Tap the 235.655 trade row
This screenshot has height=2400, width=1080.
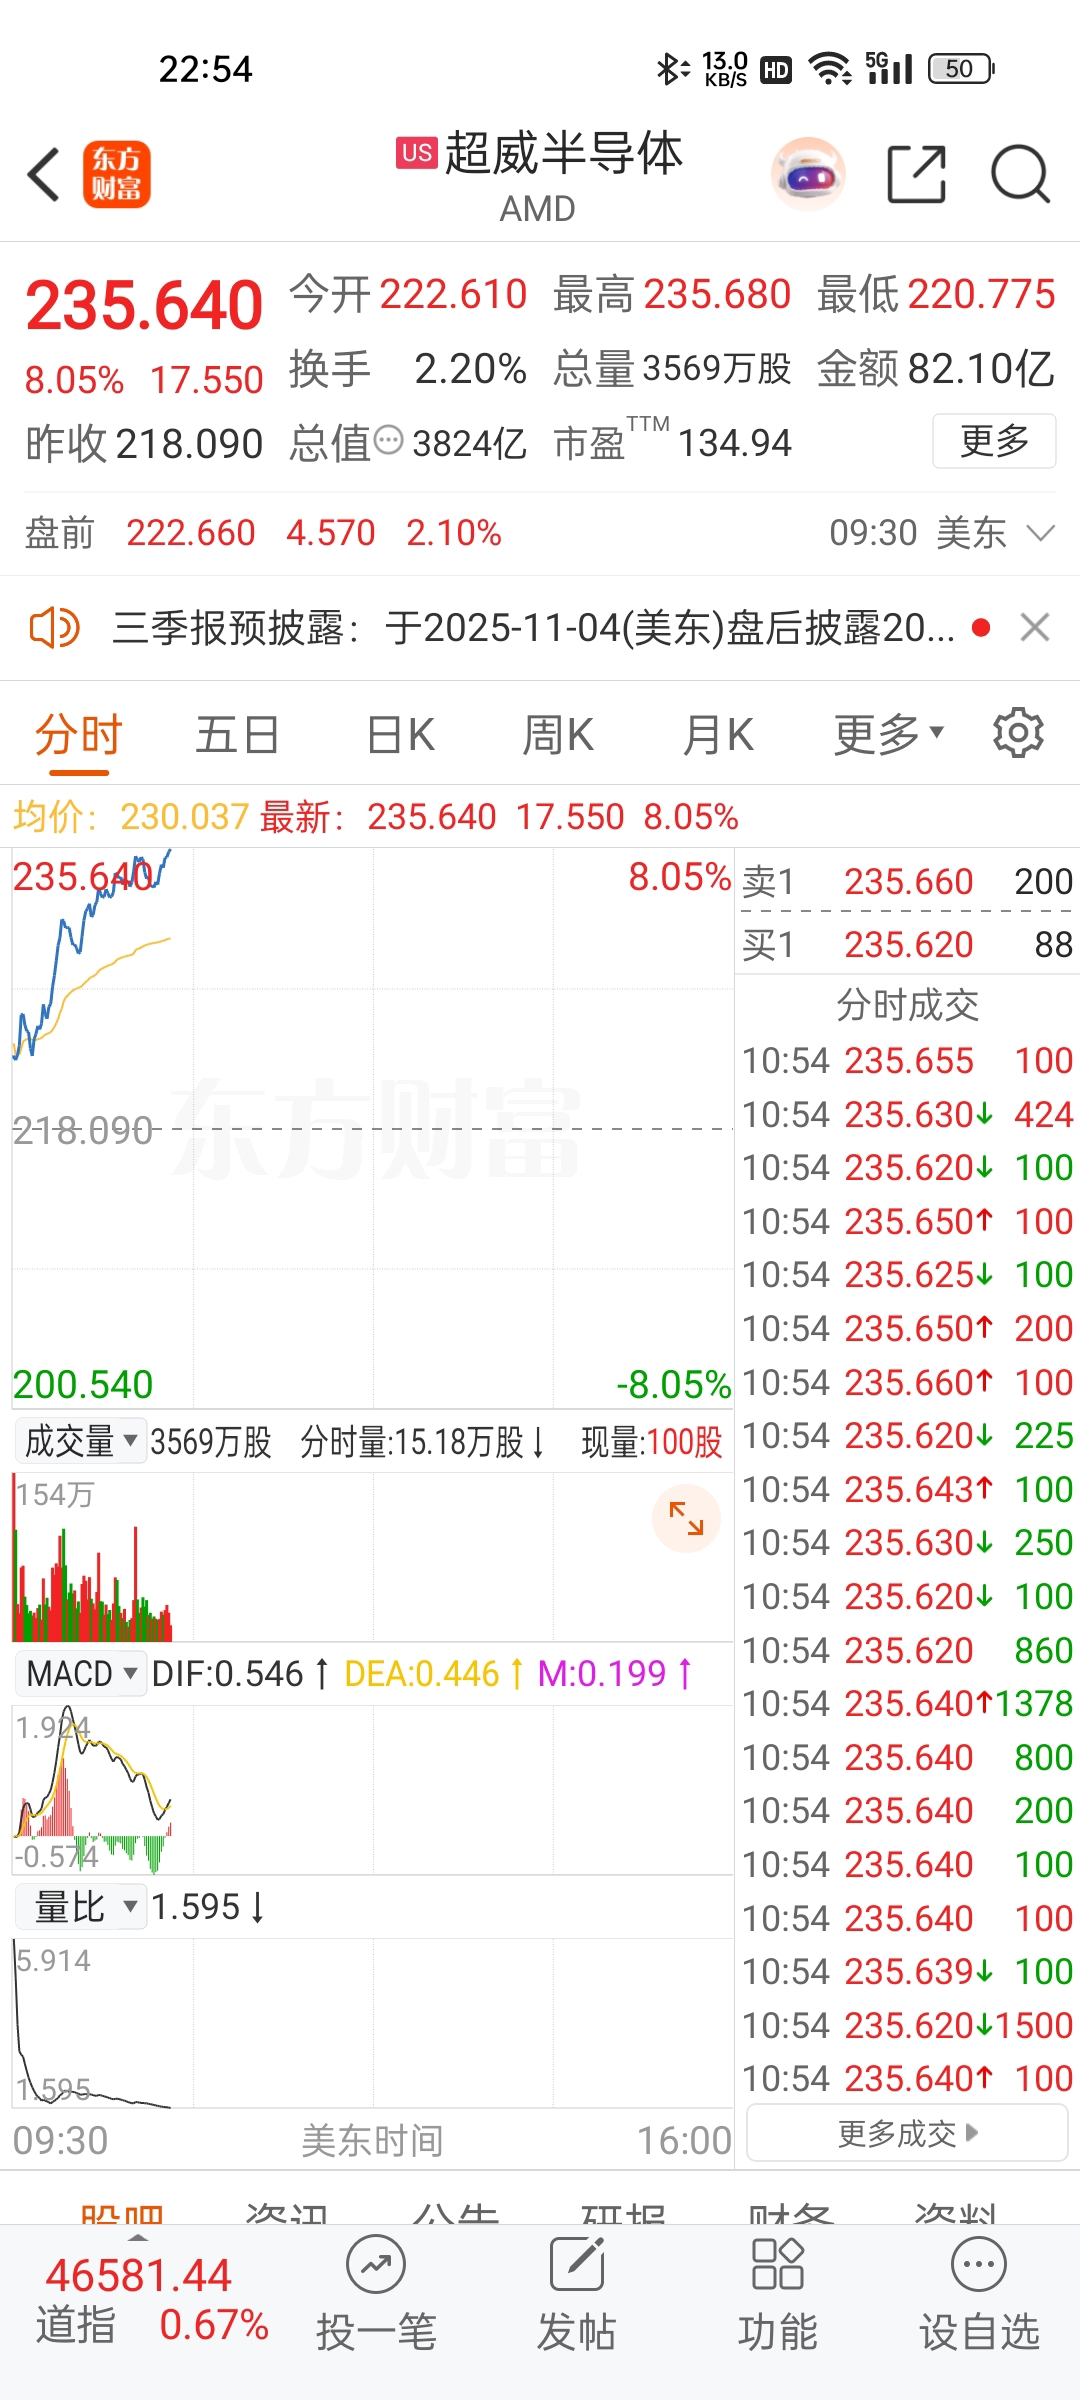[x=907, y=1060]
